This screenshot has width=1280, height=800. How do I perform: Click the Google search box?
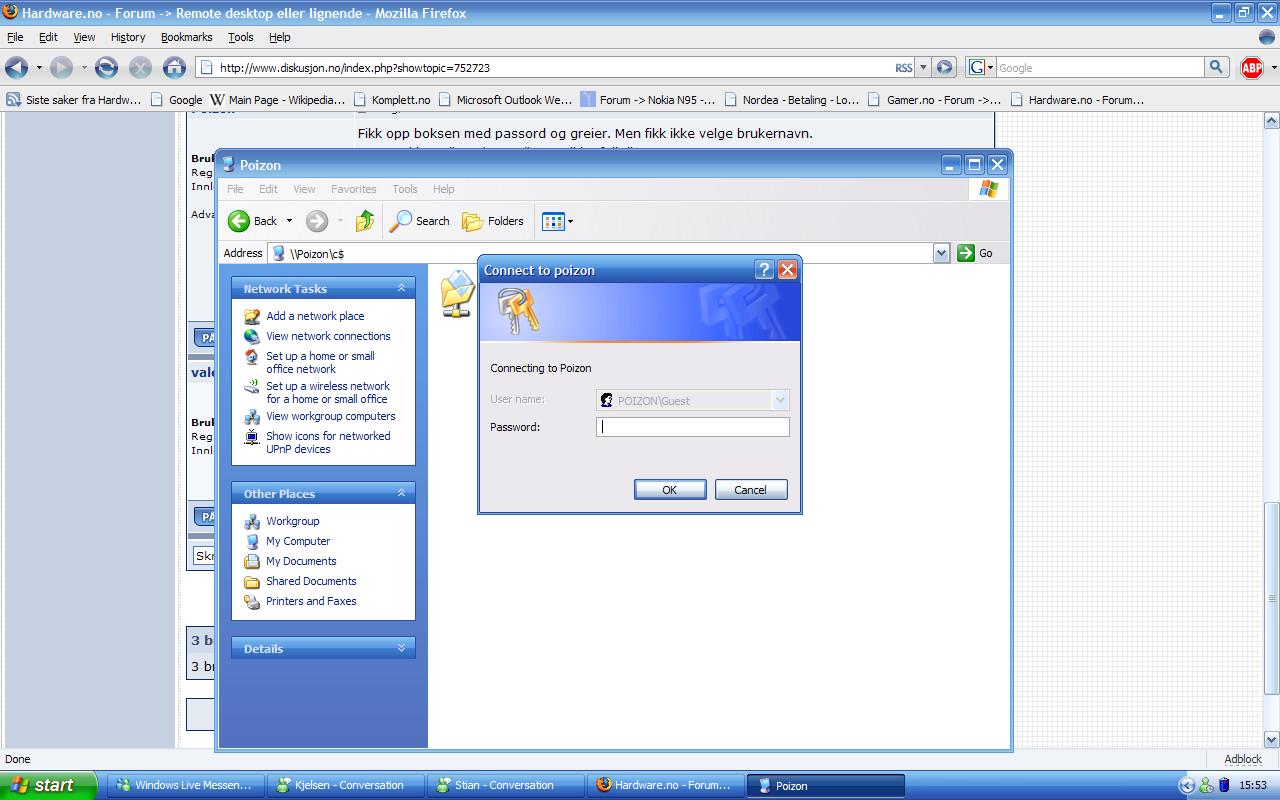1099,68
